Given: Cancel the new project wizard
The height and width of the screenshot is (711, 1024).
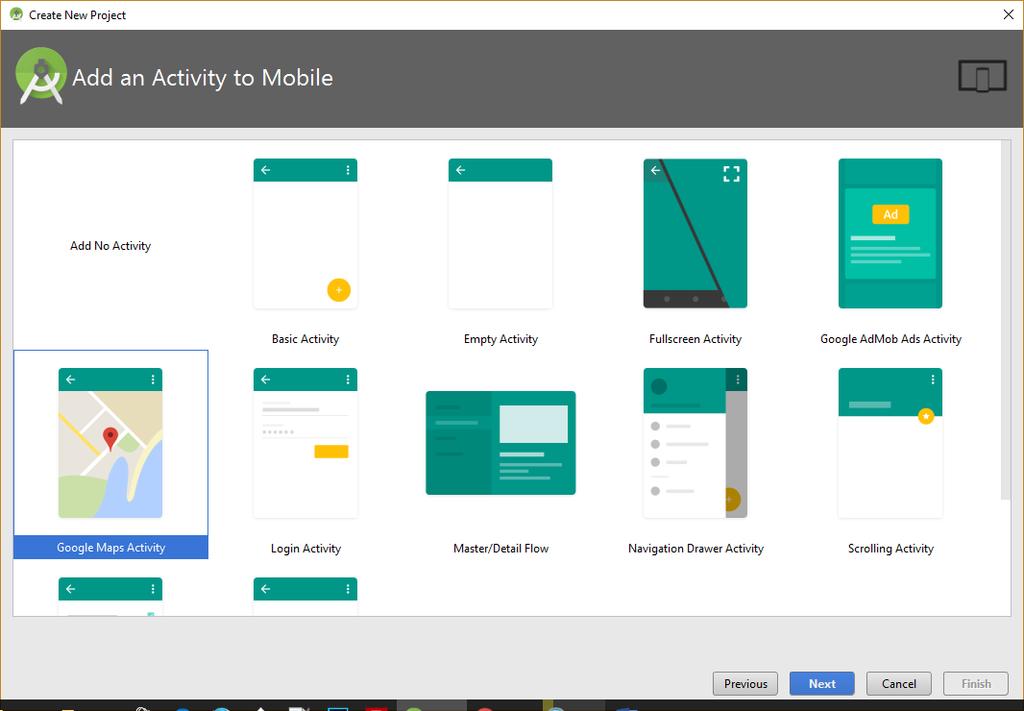Looking at the screenshot, I should point(899,684).
